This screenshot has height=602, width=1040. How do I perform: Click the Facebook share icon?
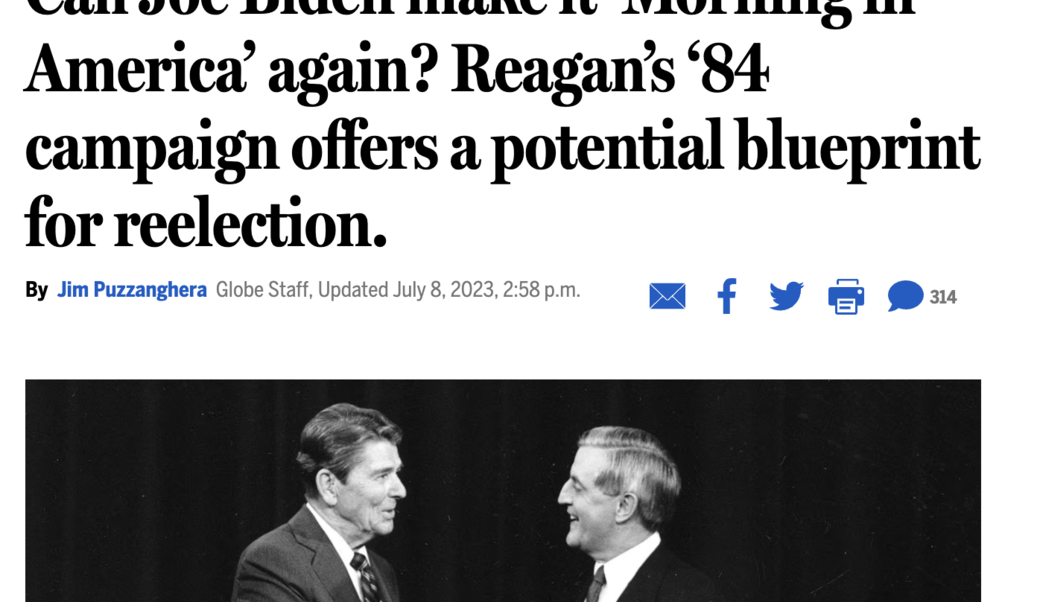coord(727,296)
